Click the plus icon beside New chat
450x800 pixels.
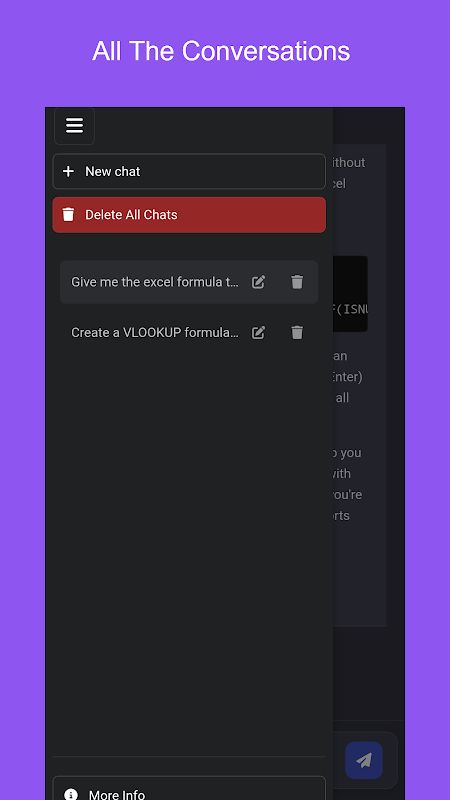[x=68, y=171]
